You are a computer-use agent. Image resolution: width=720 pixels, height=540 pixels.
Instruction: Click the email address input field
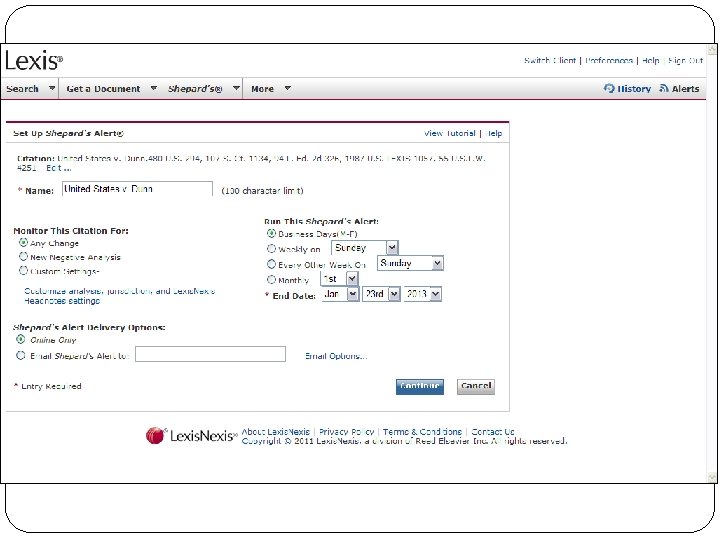[210, 354]
